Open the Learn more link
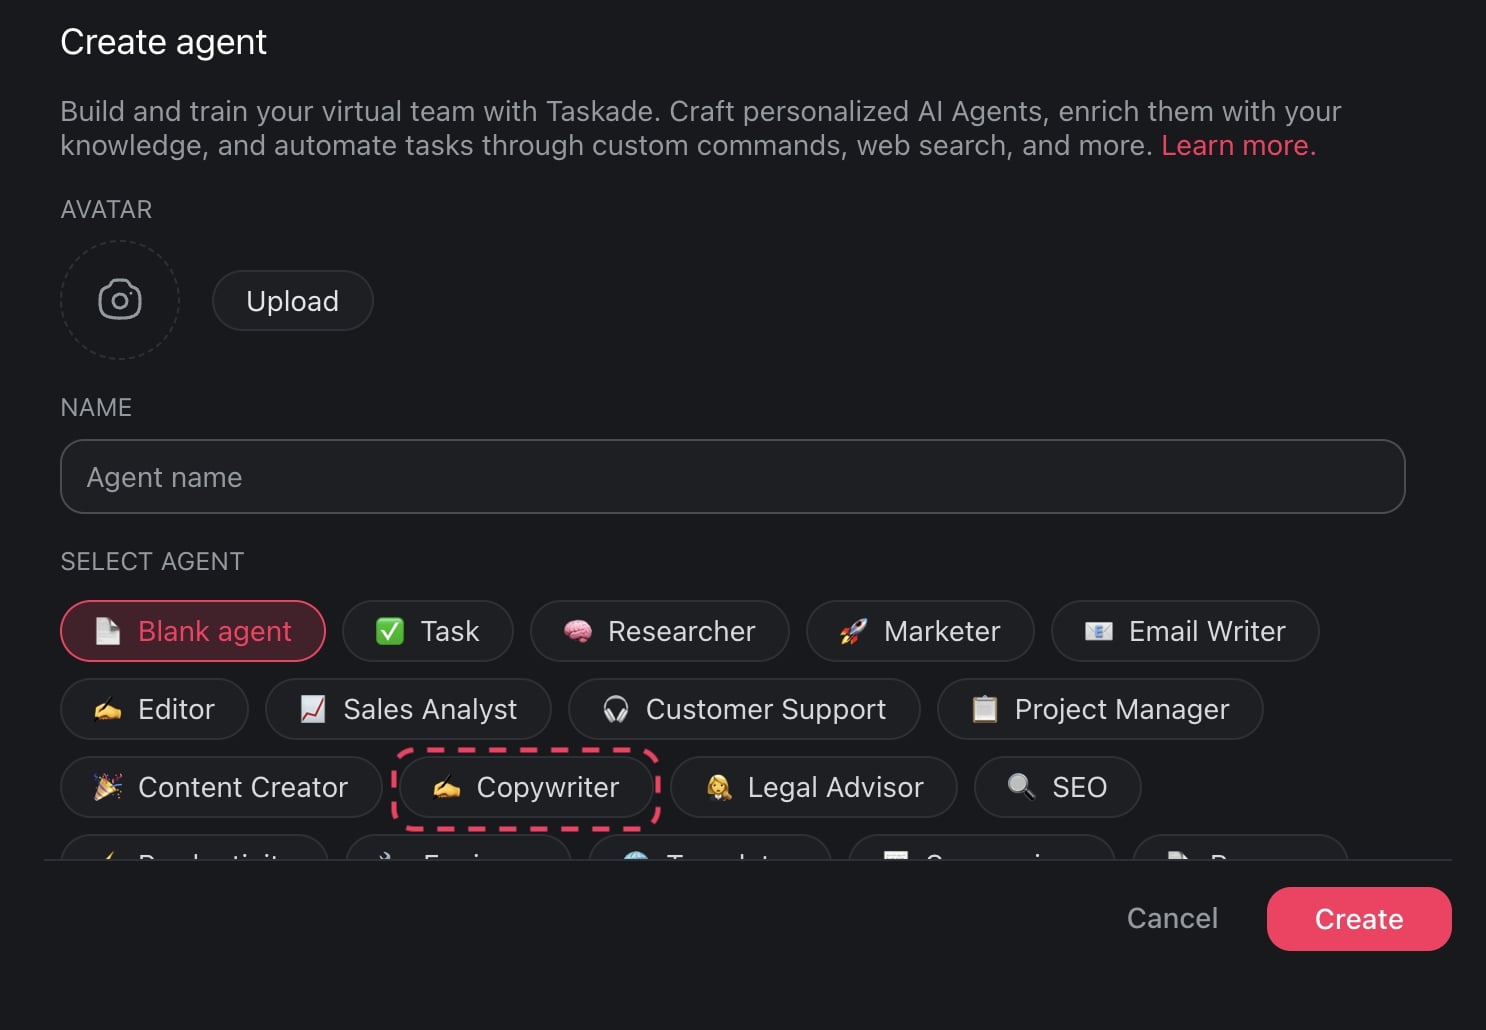1486x1030 pixels. click(x=1238, y=145)
